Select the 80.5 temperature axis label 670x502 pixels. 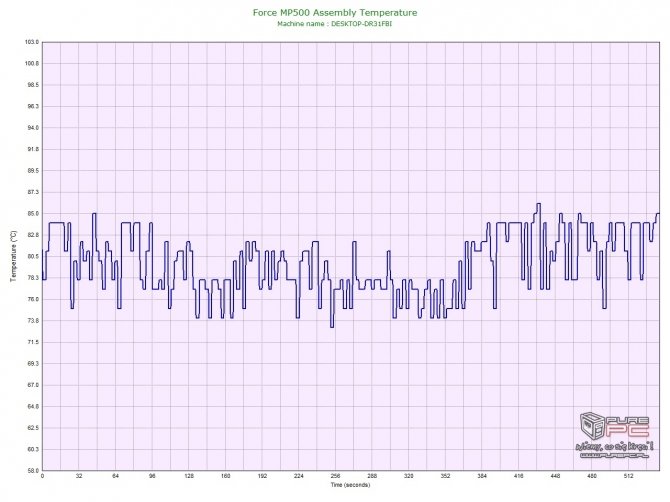(32, 256)
